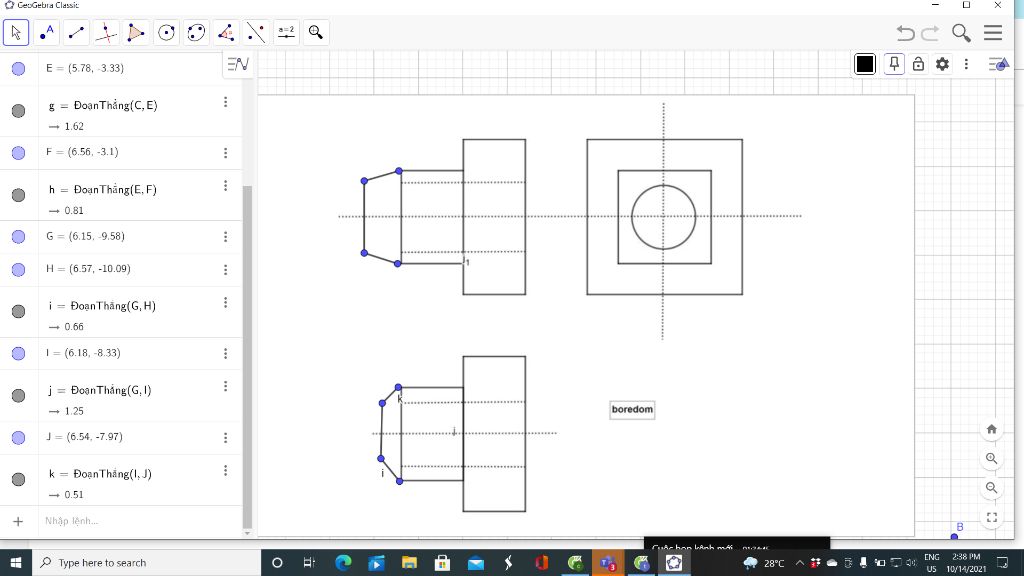Open object settings gear
The image size is (1024, 576).
tap(942, 64)
